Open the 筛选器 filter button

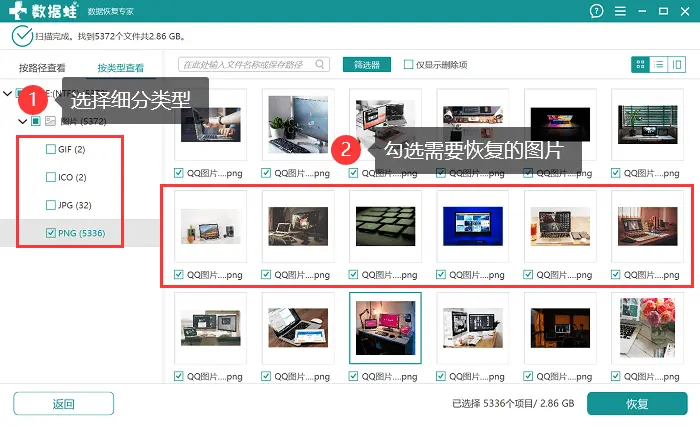coord(367,64)
